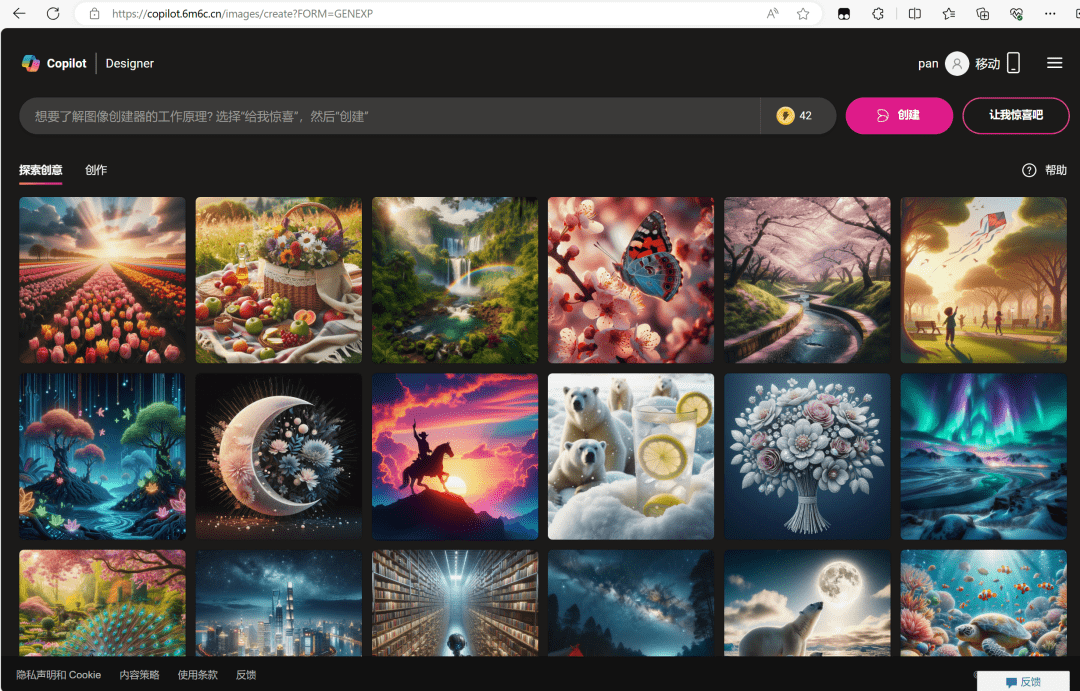
Task: Click the Copilot logo icon
Action: coord(31,63)
